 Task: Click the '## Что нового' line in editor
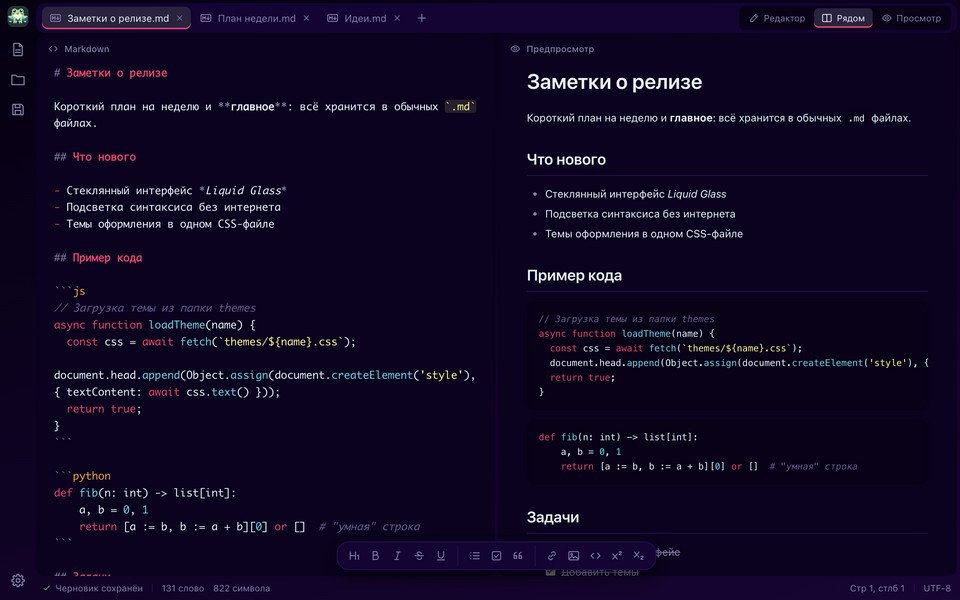pos(95,157)
